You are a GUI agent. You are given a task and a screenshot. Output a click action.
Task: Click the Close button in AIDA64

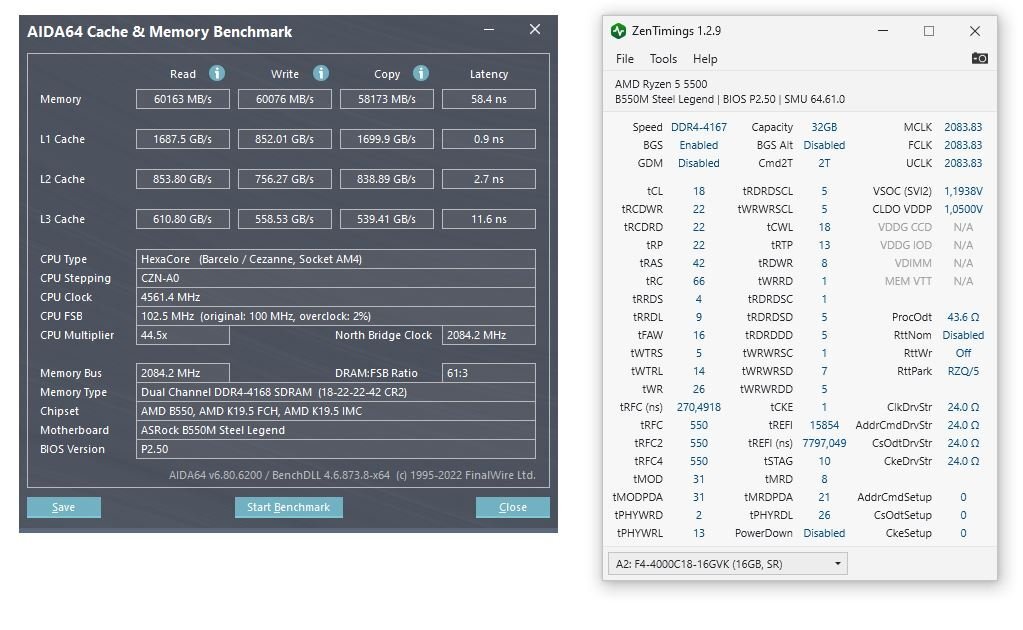(512, 507)
